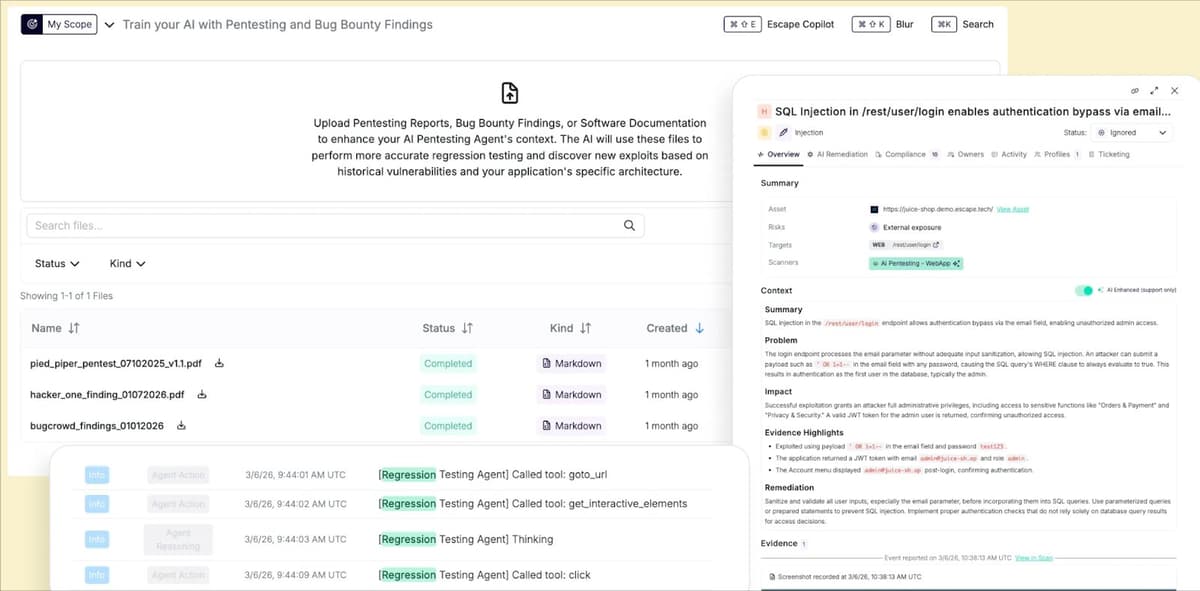
Task: Select the 'Regression Testing Agent Thinking' log entry
Action: point(466,539)
